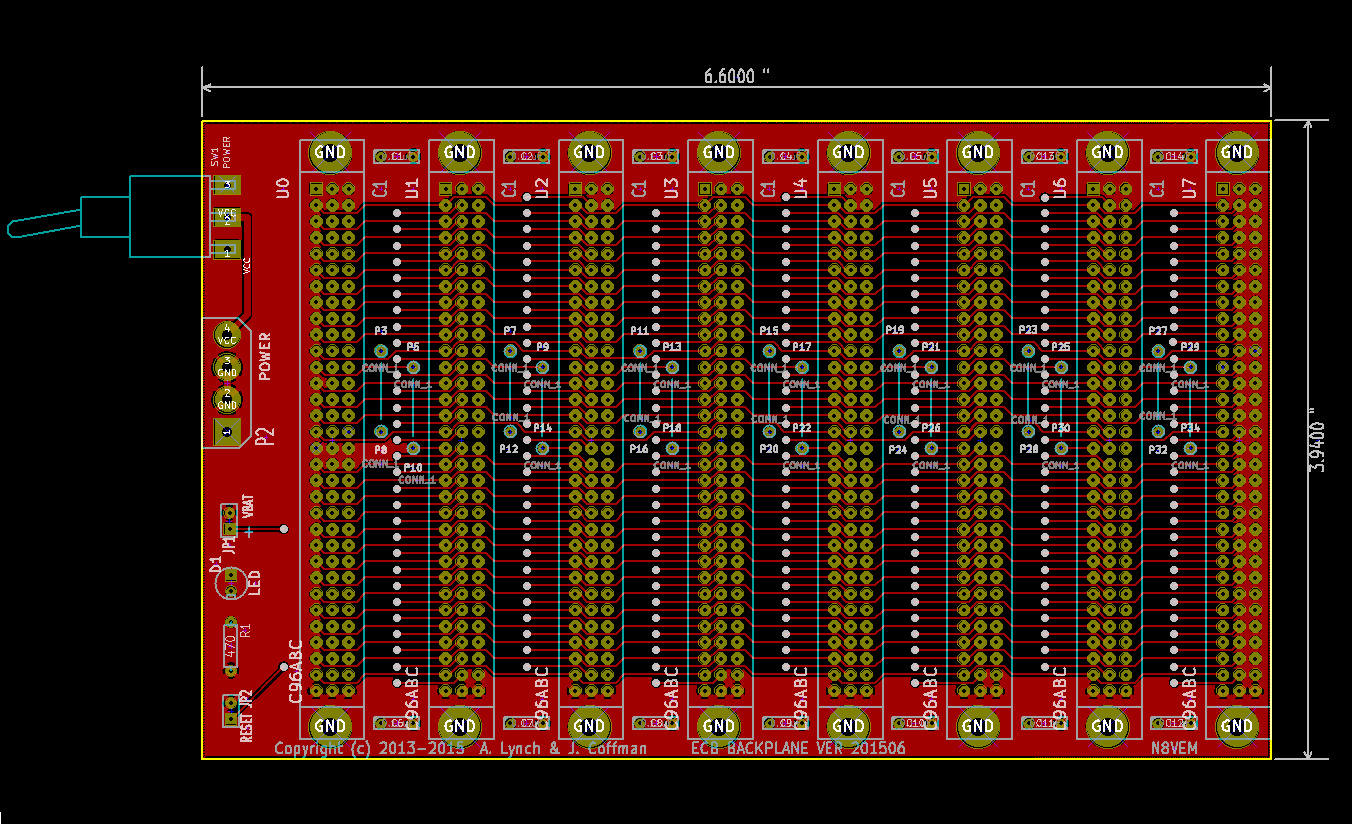Select the D1 LED footprint
Image resolution: width=1352 pixels, height=824 pixels.
[x=230, y=580]
